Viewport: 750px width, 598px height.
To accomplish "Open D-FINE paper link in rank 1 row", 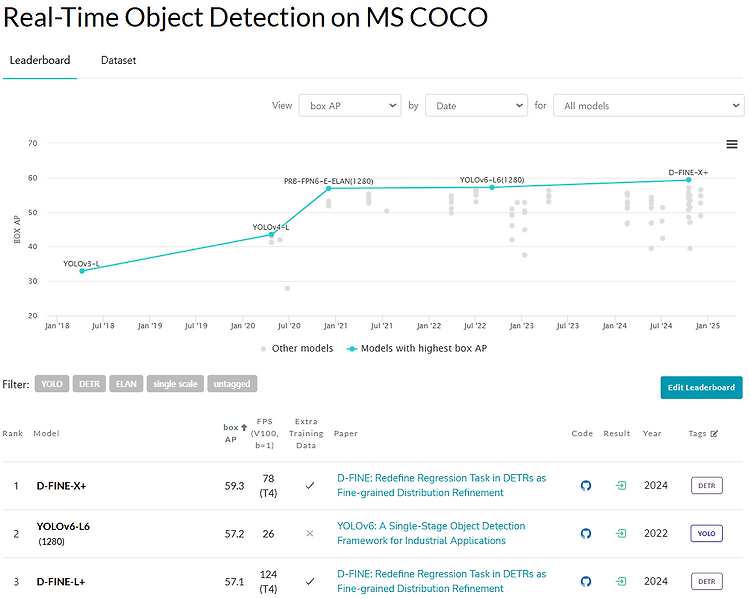I will click(x=441, y=485).
